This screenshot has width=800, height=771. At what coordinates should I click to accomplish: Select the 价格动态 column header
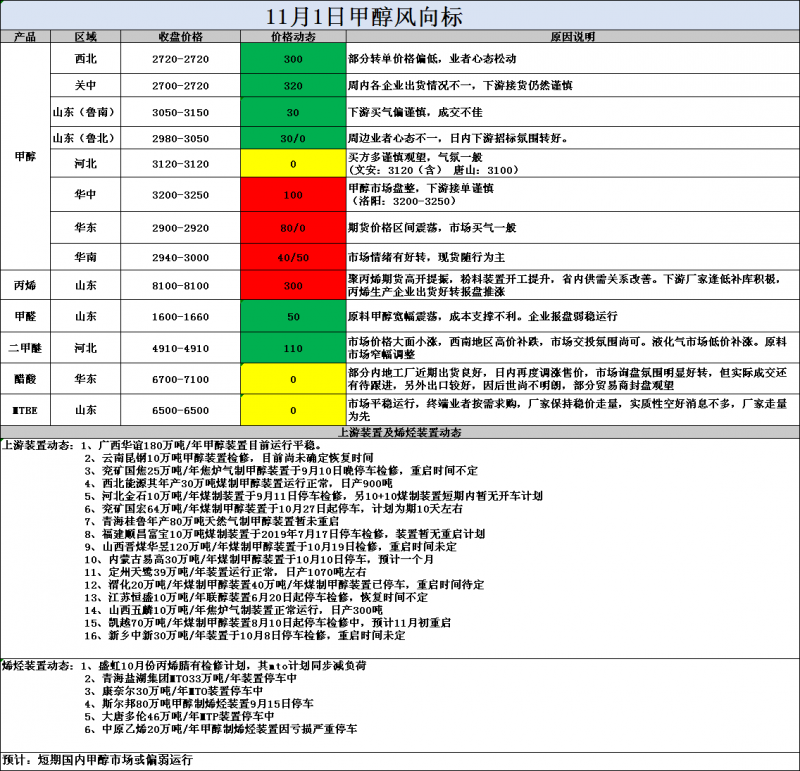coord(293,37)
